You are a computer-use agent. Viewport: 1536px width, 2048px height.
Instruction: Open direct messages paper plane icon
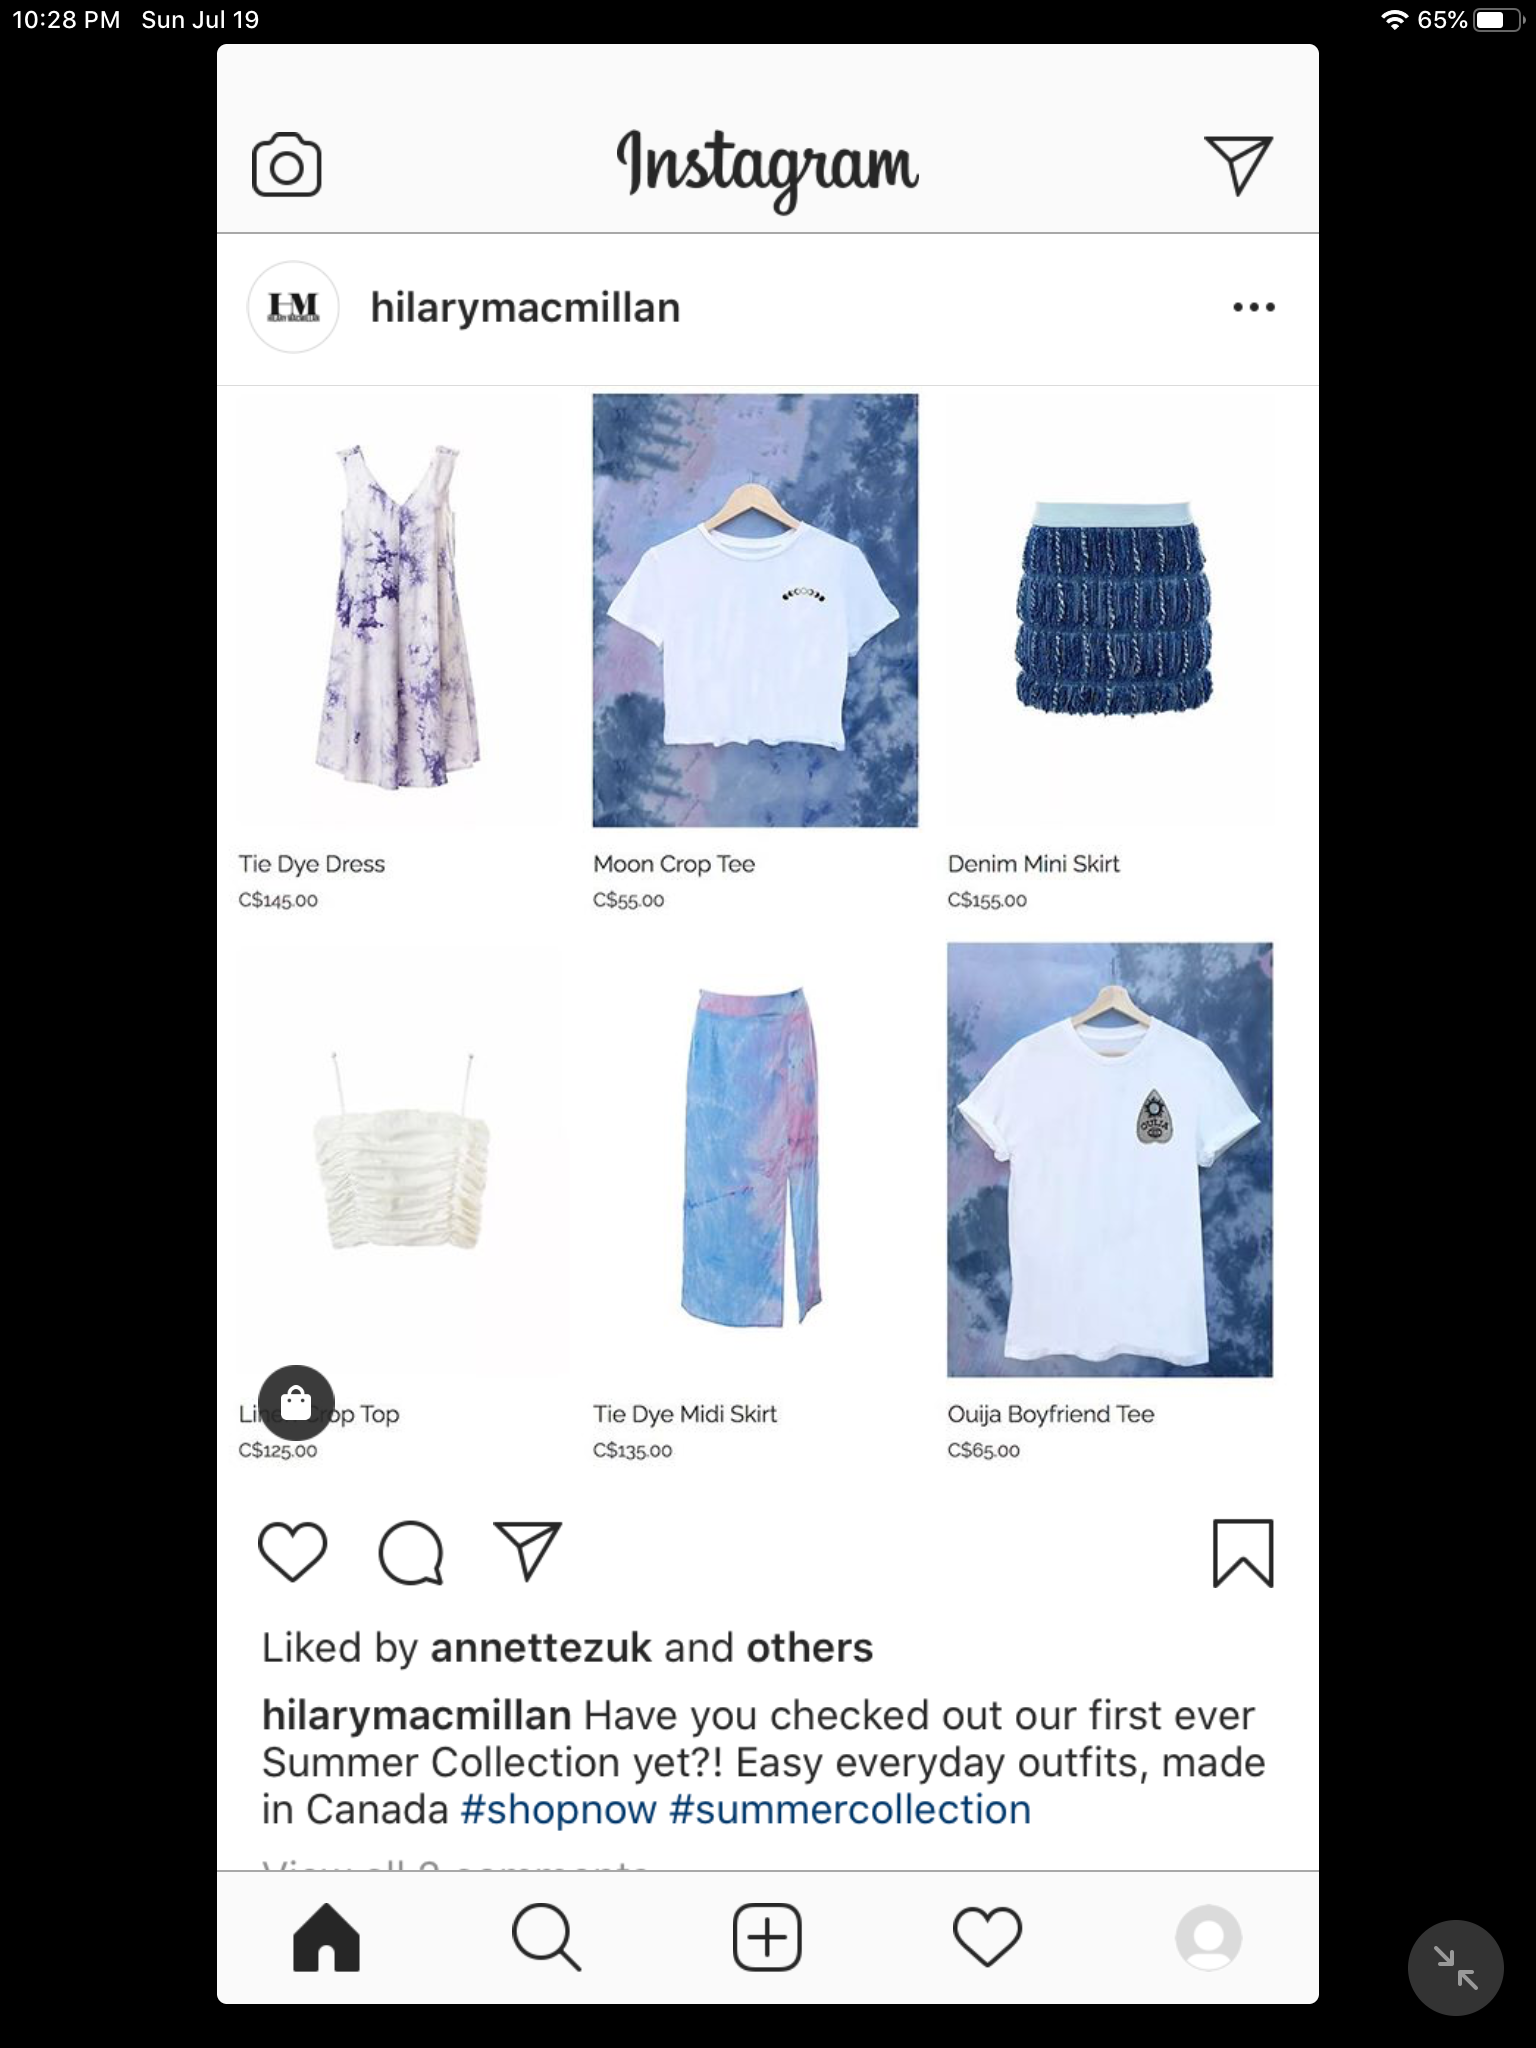point(1238,165)
